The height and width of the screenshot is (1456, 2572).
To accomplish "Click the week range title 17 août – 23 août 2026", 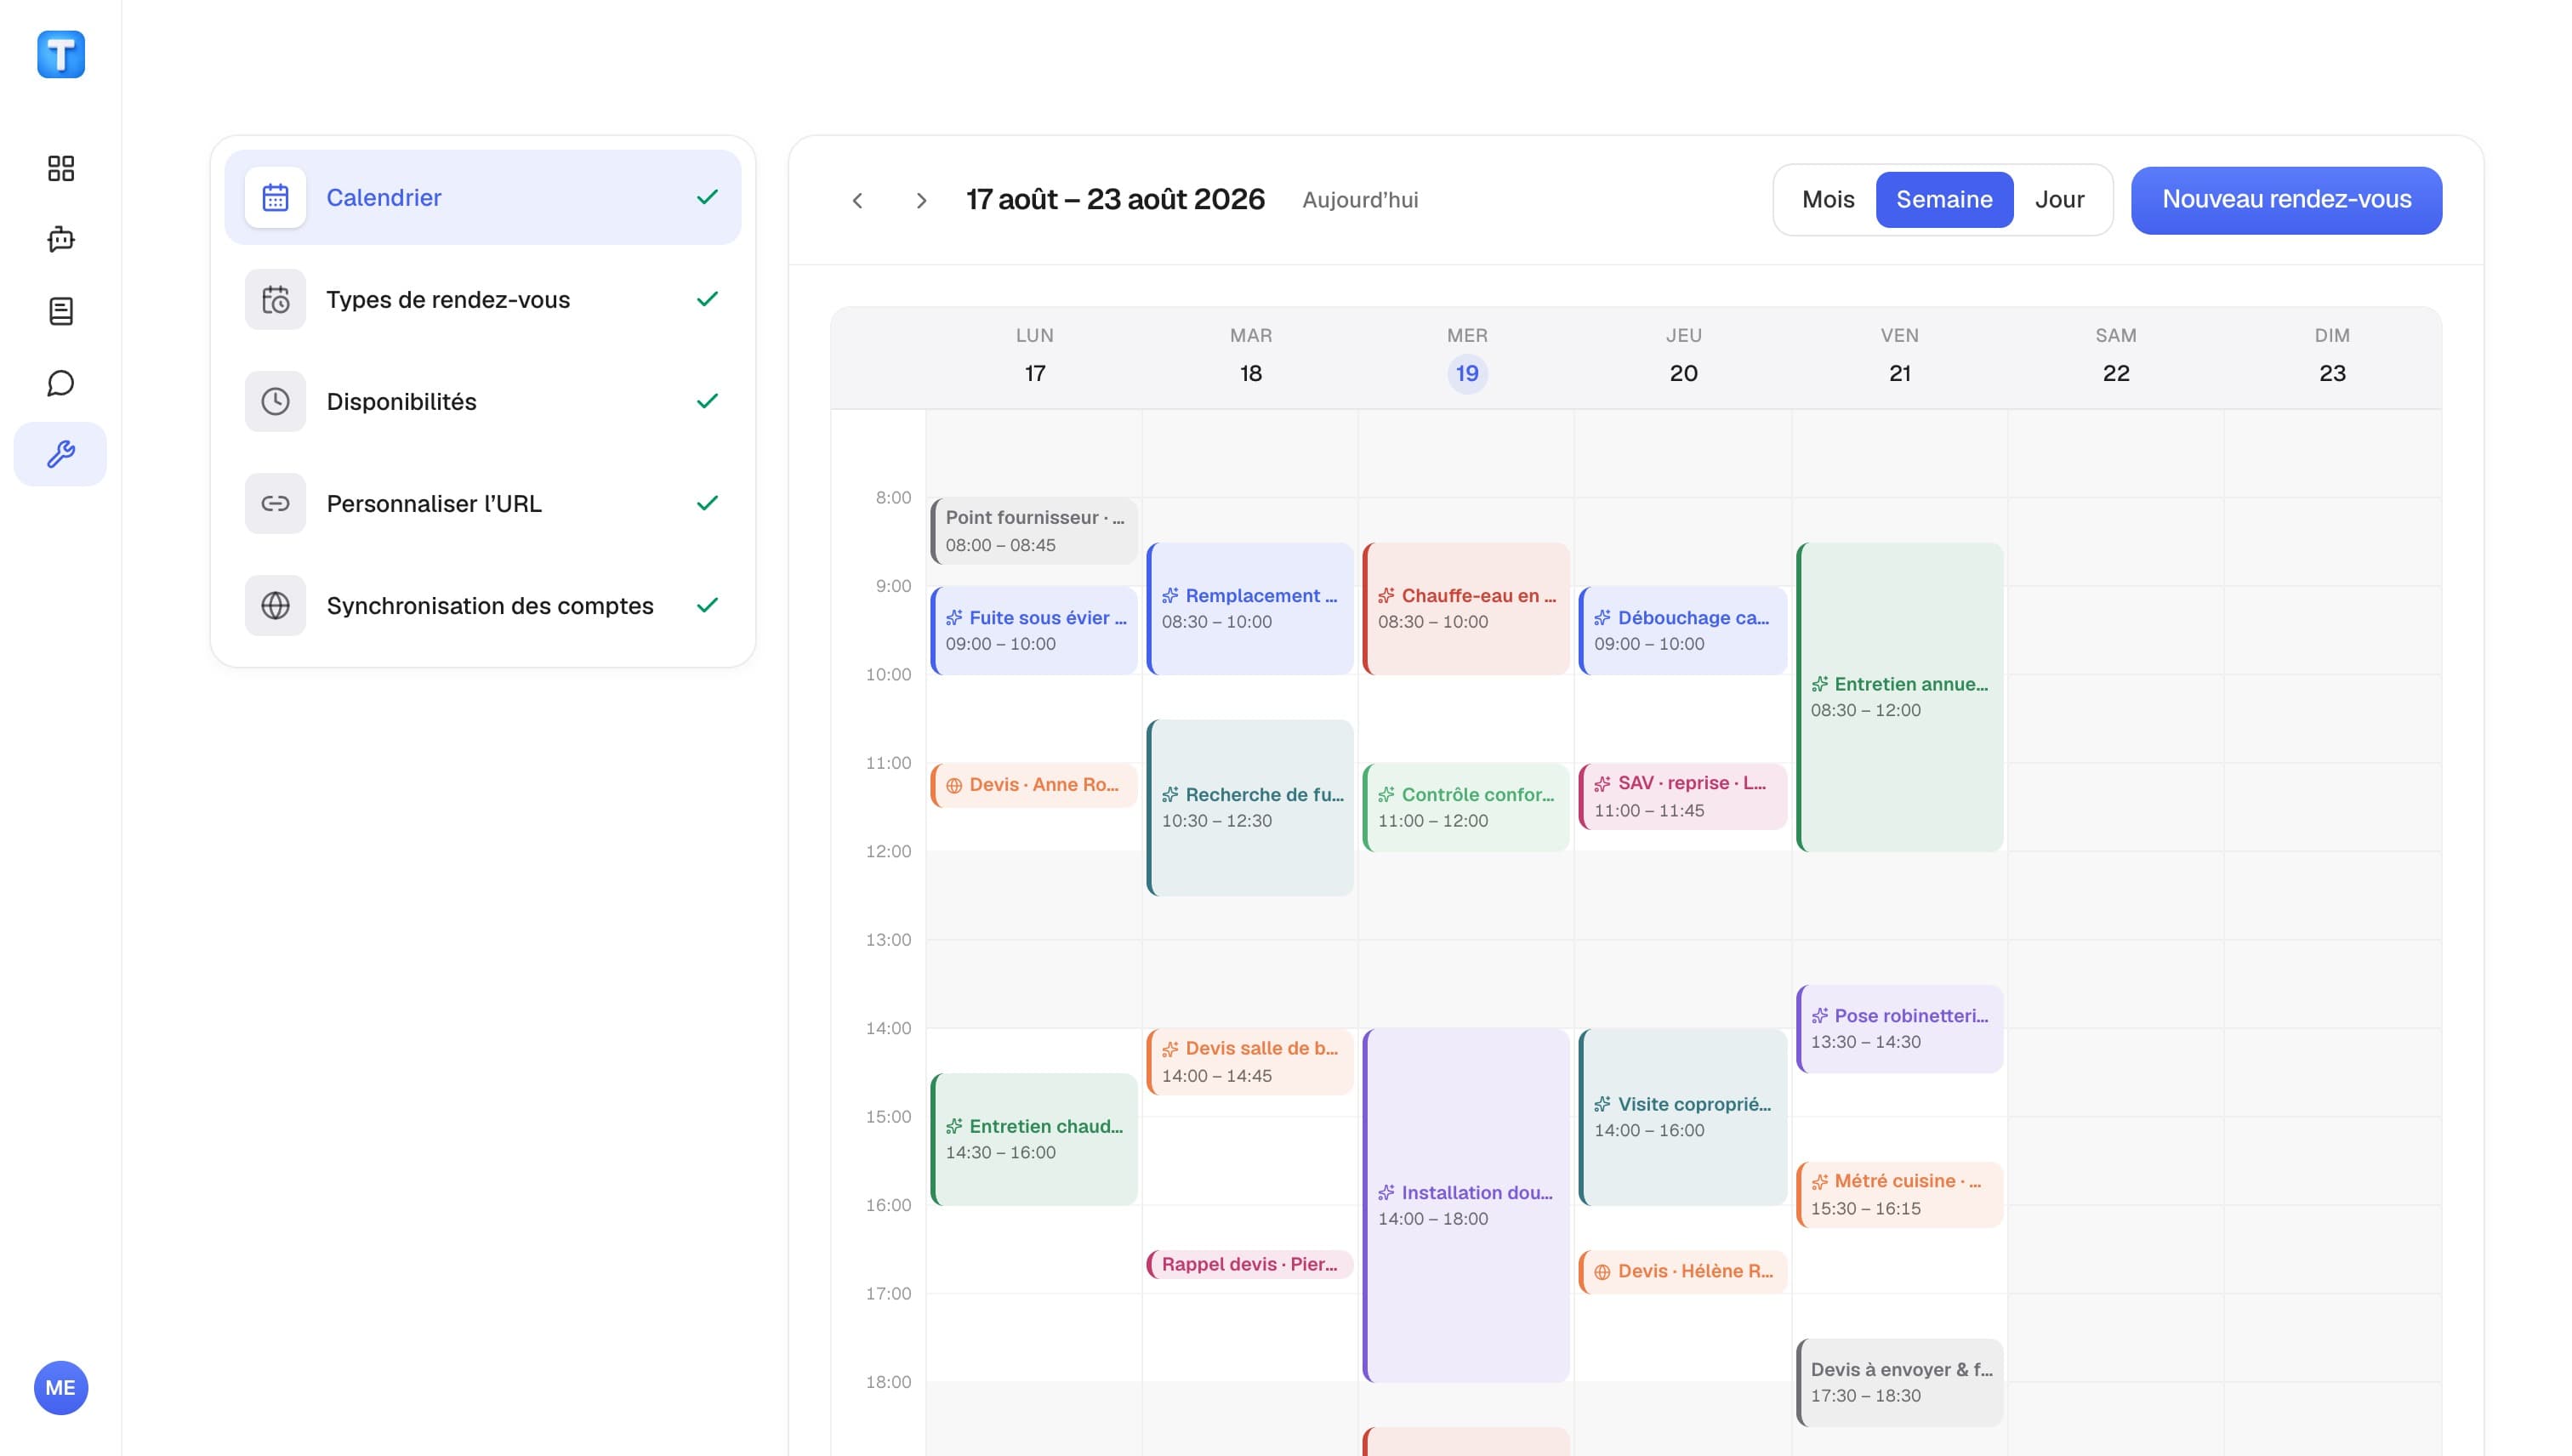I will pos(1115,200).
